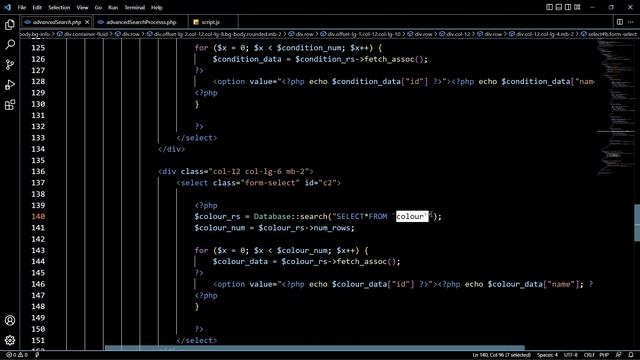Open the Explorer view in the activity bar

10,25
